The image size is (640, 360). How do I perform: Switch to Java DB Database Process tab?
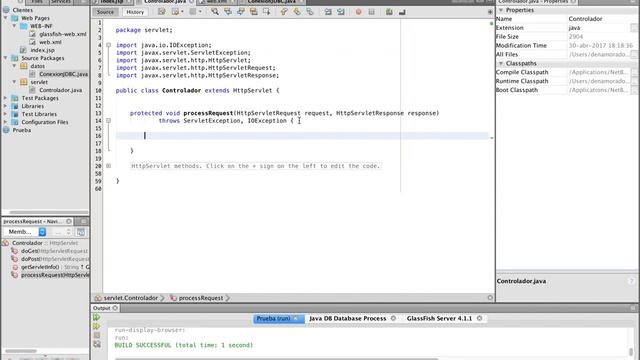(347, 318)
